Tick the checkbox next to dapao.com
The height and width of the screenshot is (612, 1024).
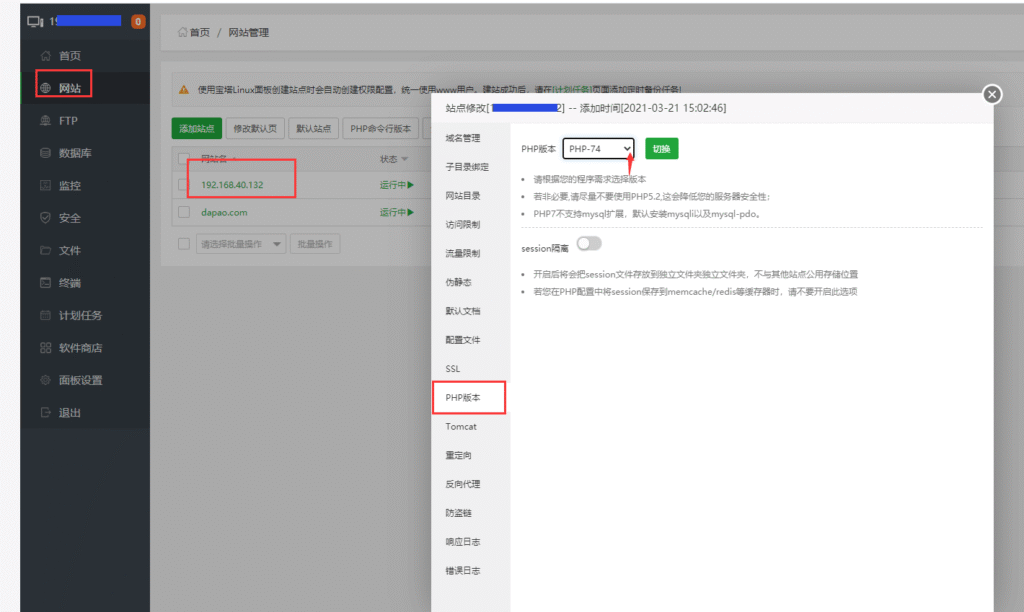184,212
